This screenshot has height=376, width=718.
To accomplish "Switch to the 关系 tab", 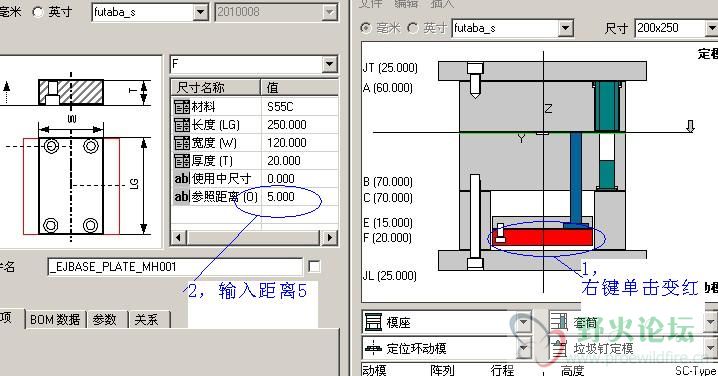I will [x=147, y=319].
